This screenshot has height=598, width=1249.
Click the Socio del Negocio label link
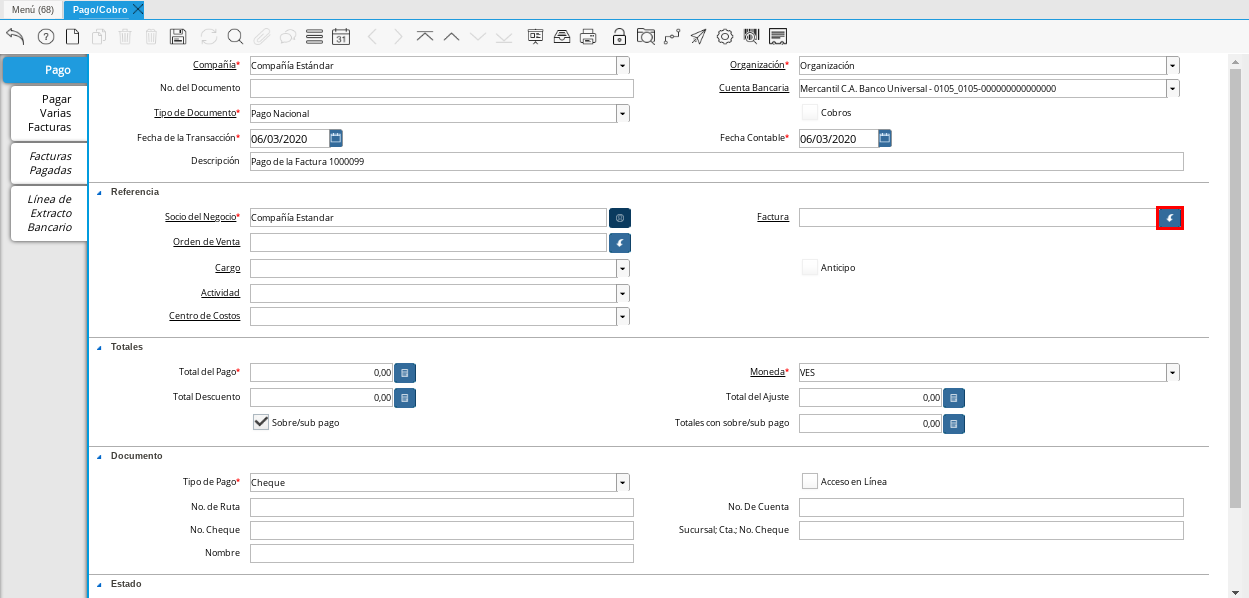tap(201, 217)
